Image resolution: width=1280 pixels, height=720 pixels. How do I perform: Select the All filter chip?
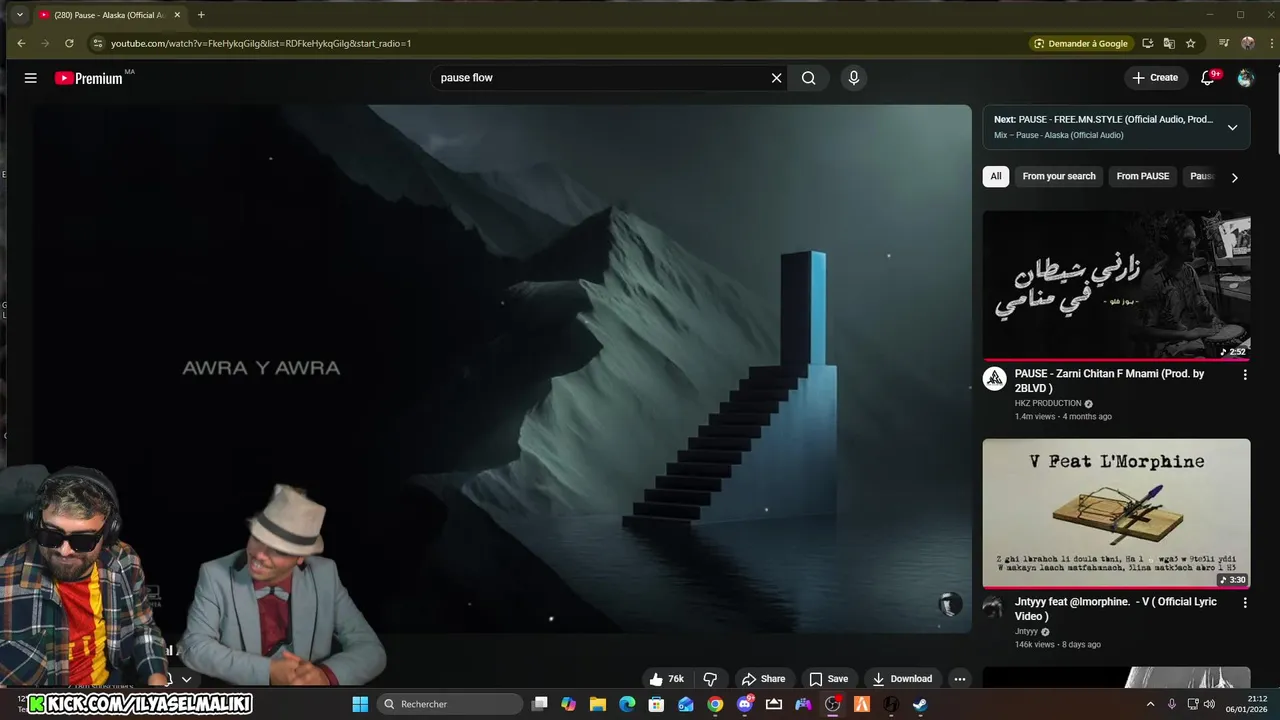[995, 176]
